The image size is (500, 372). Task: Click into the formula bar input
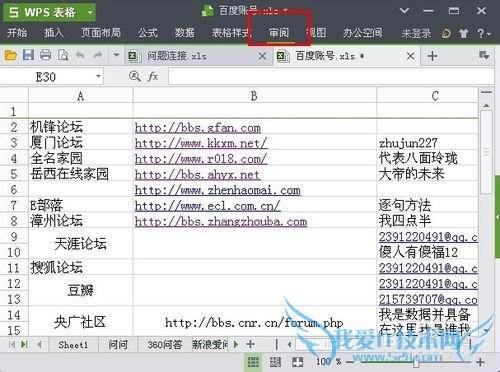pyautogui.click(x=331, y=77)
